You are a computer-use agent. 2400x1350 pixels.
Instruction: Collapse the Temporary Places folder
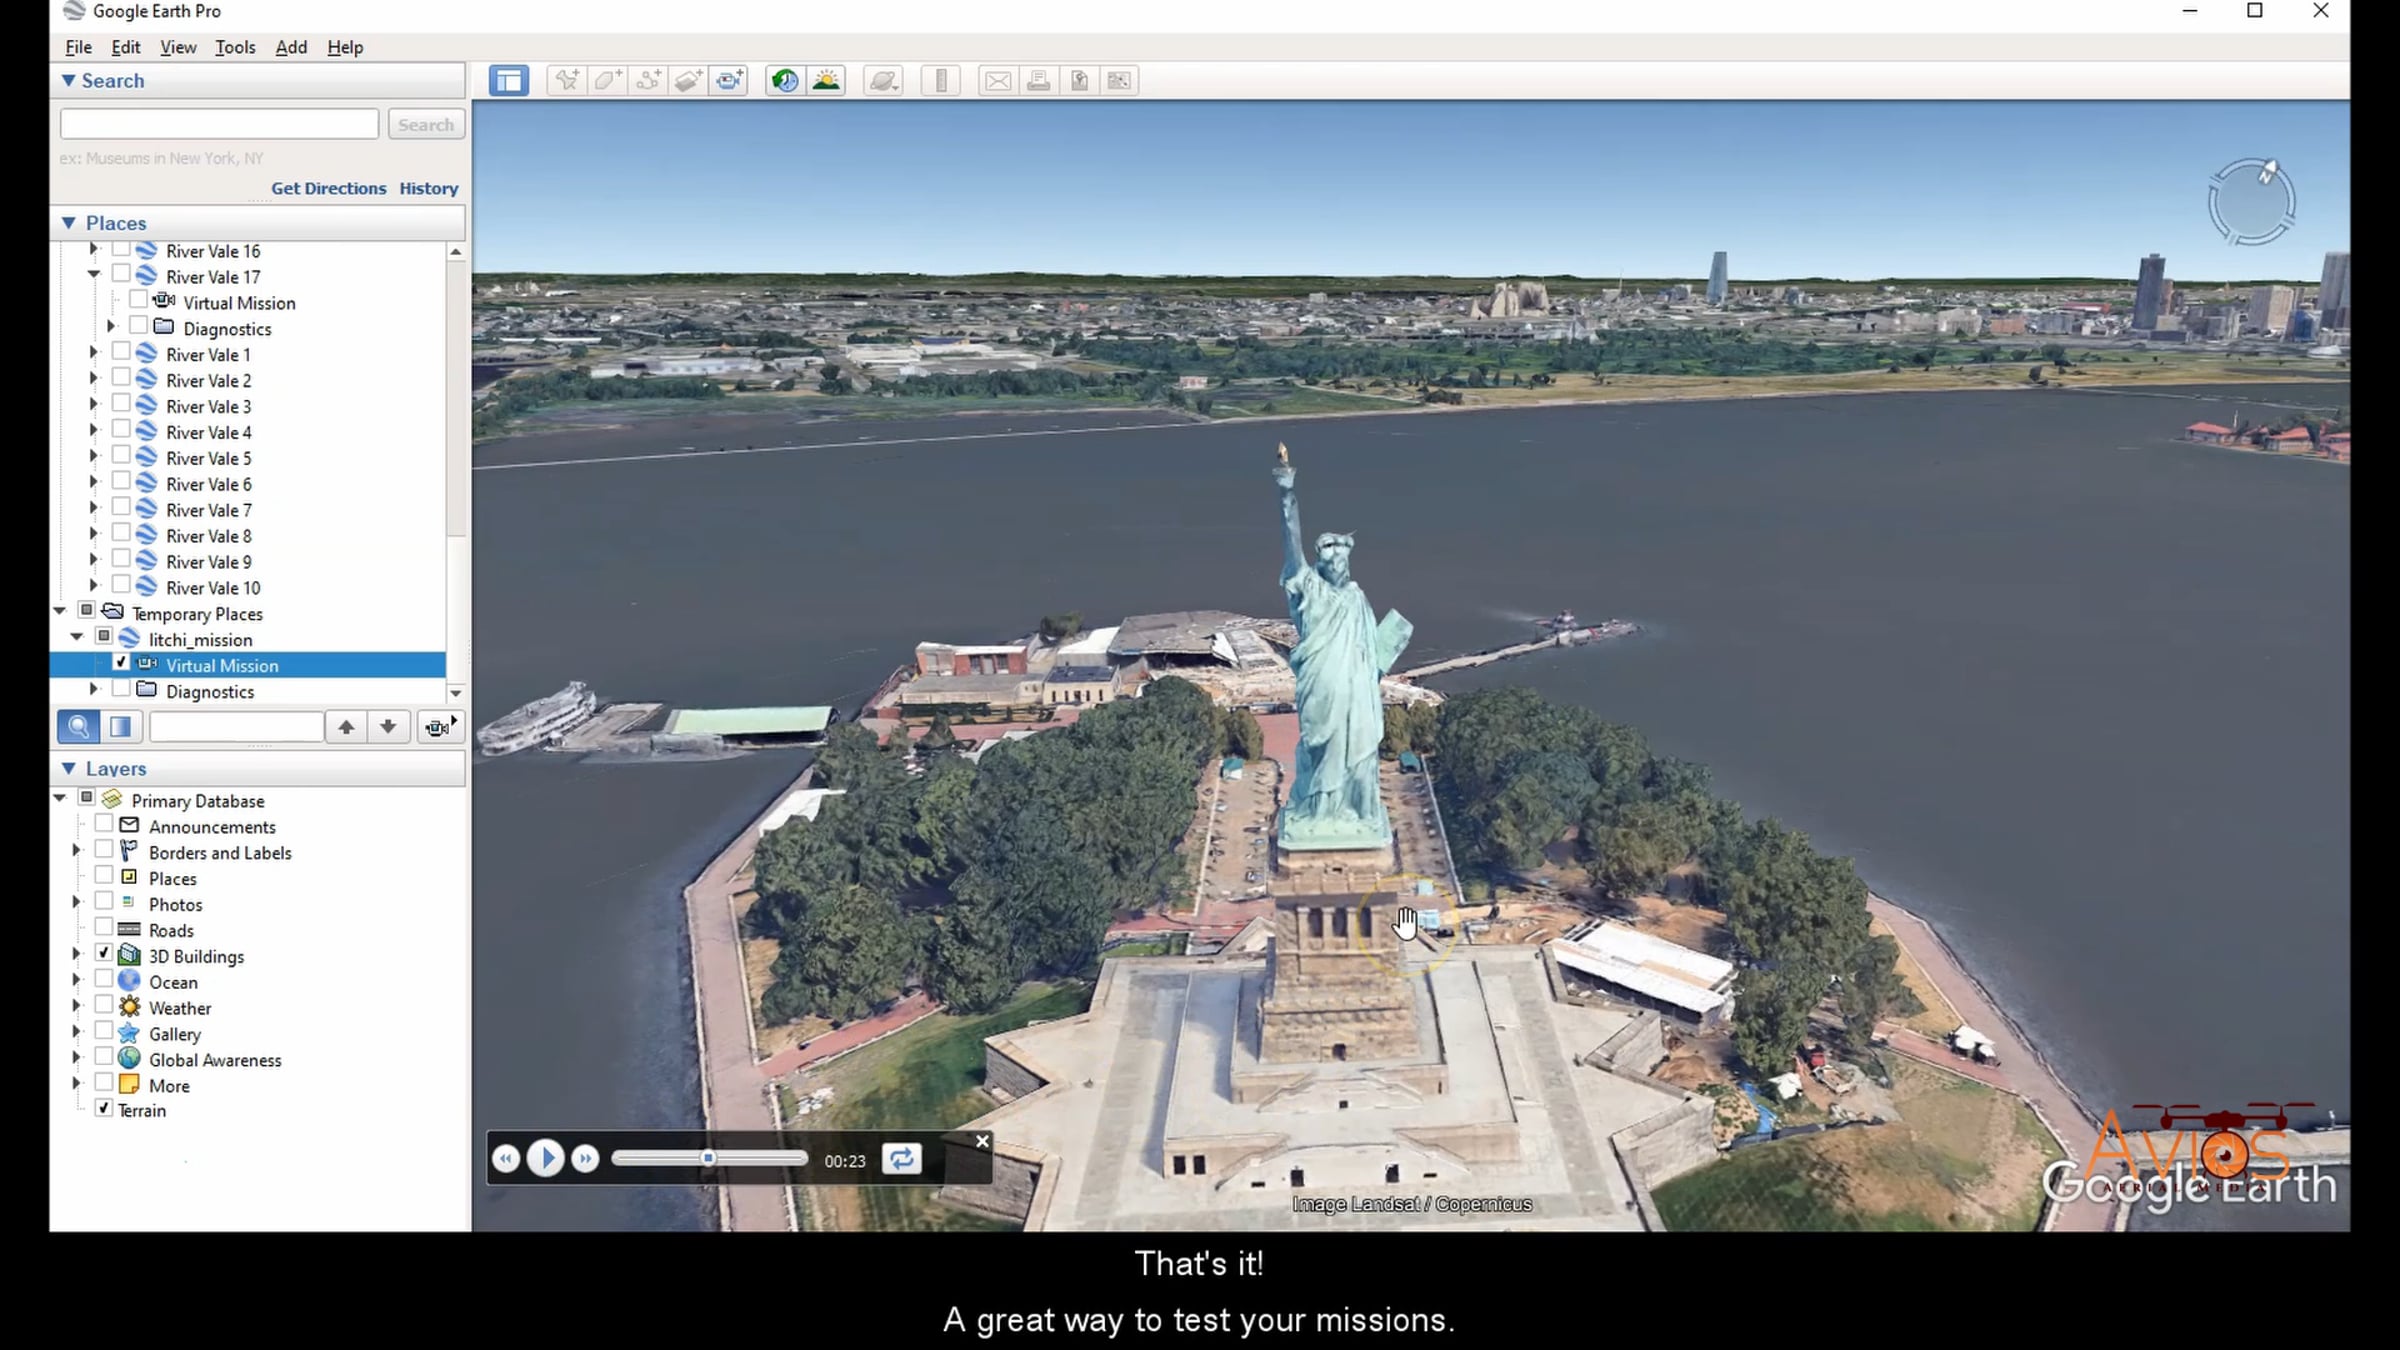(60, 611)
